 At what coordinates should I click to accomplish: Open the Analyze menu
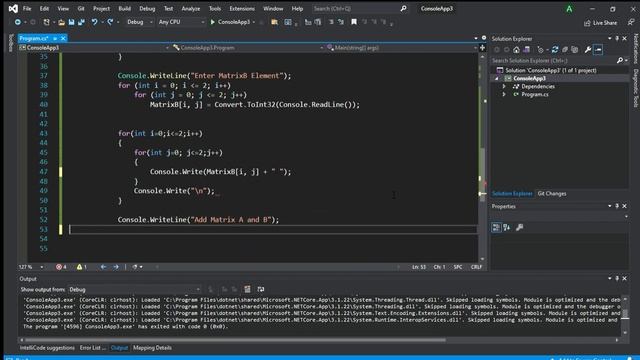191,8
